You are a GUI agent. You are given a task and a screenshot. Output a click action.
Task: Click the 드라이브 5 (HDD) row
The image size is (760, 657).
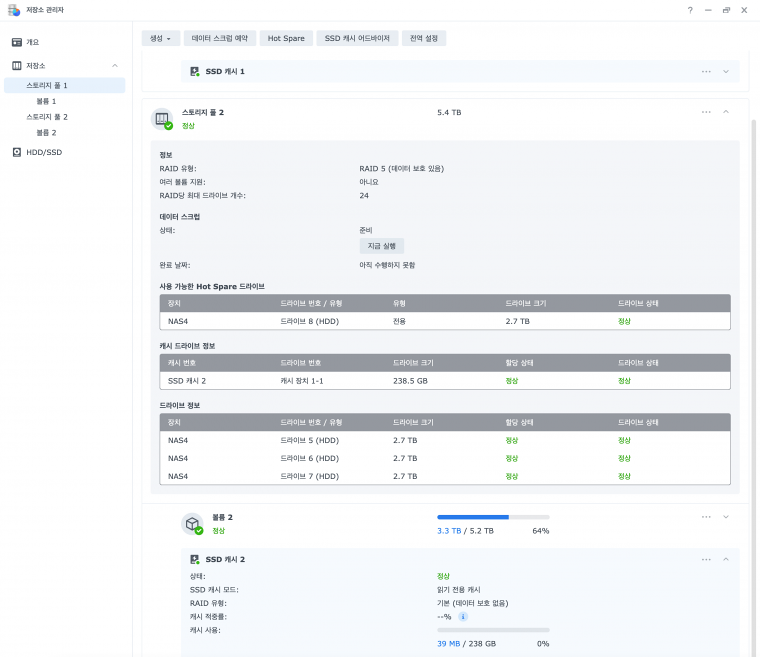pyautogui.click(x=445, y=440)
